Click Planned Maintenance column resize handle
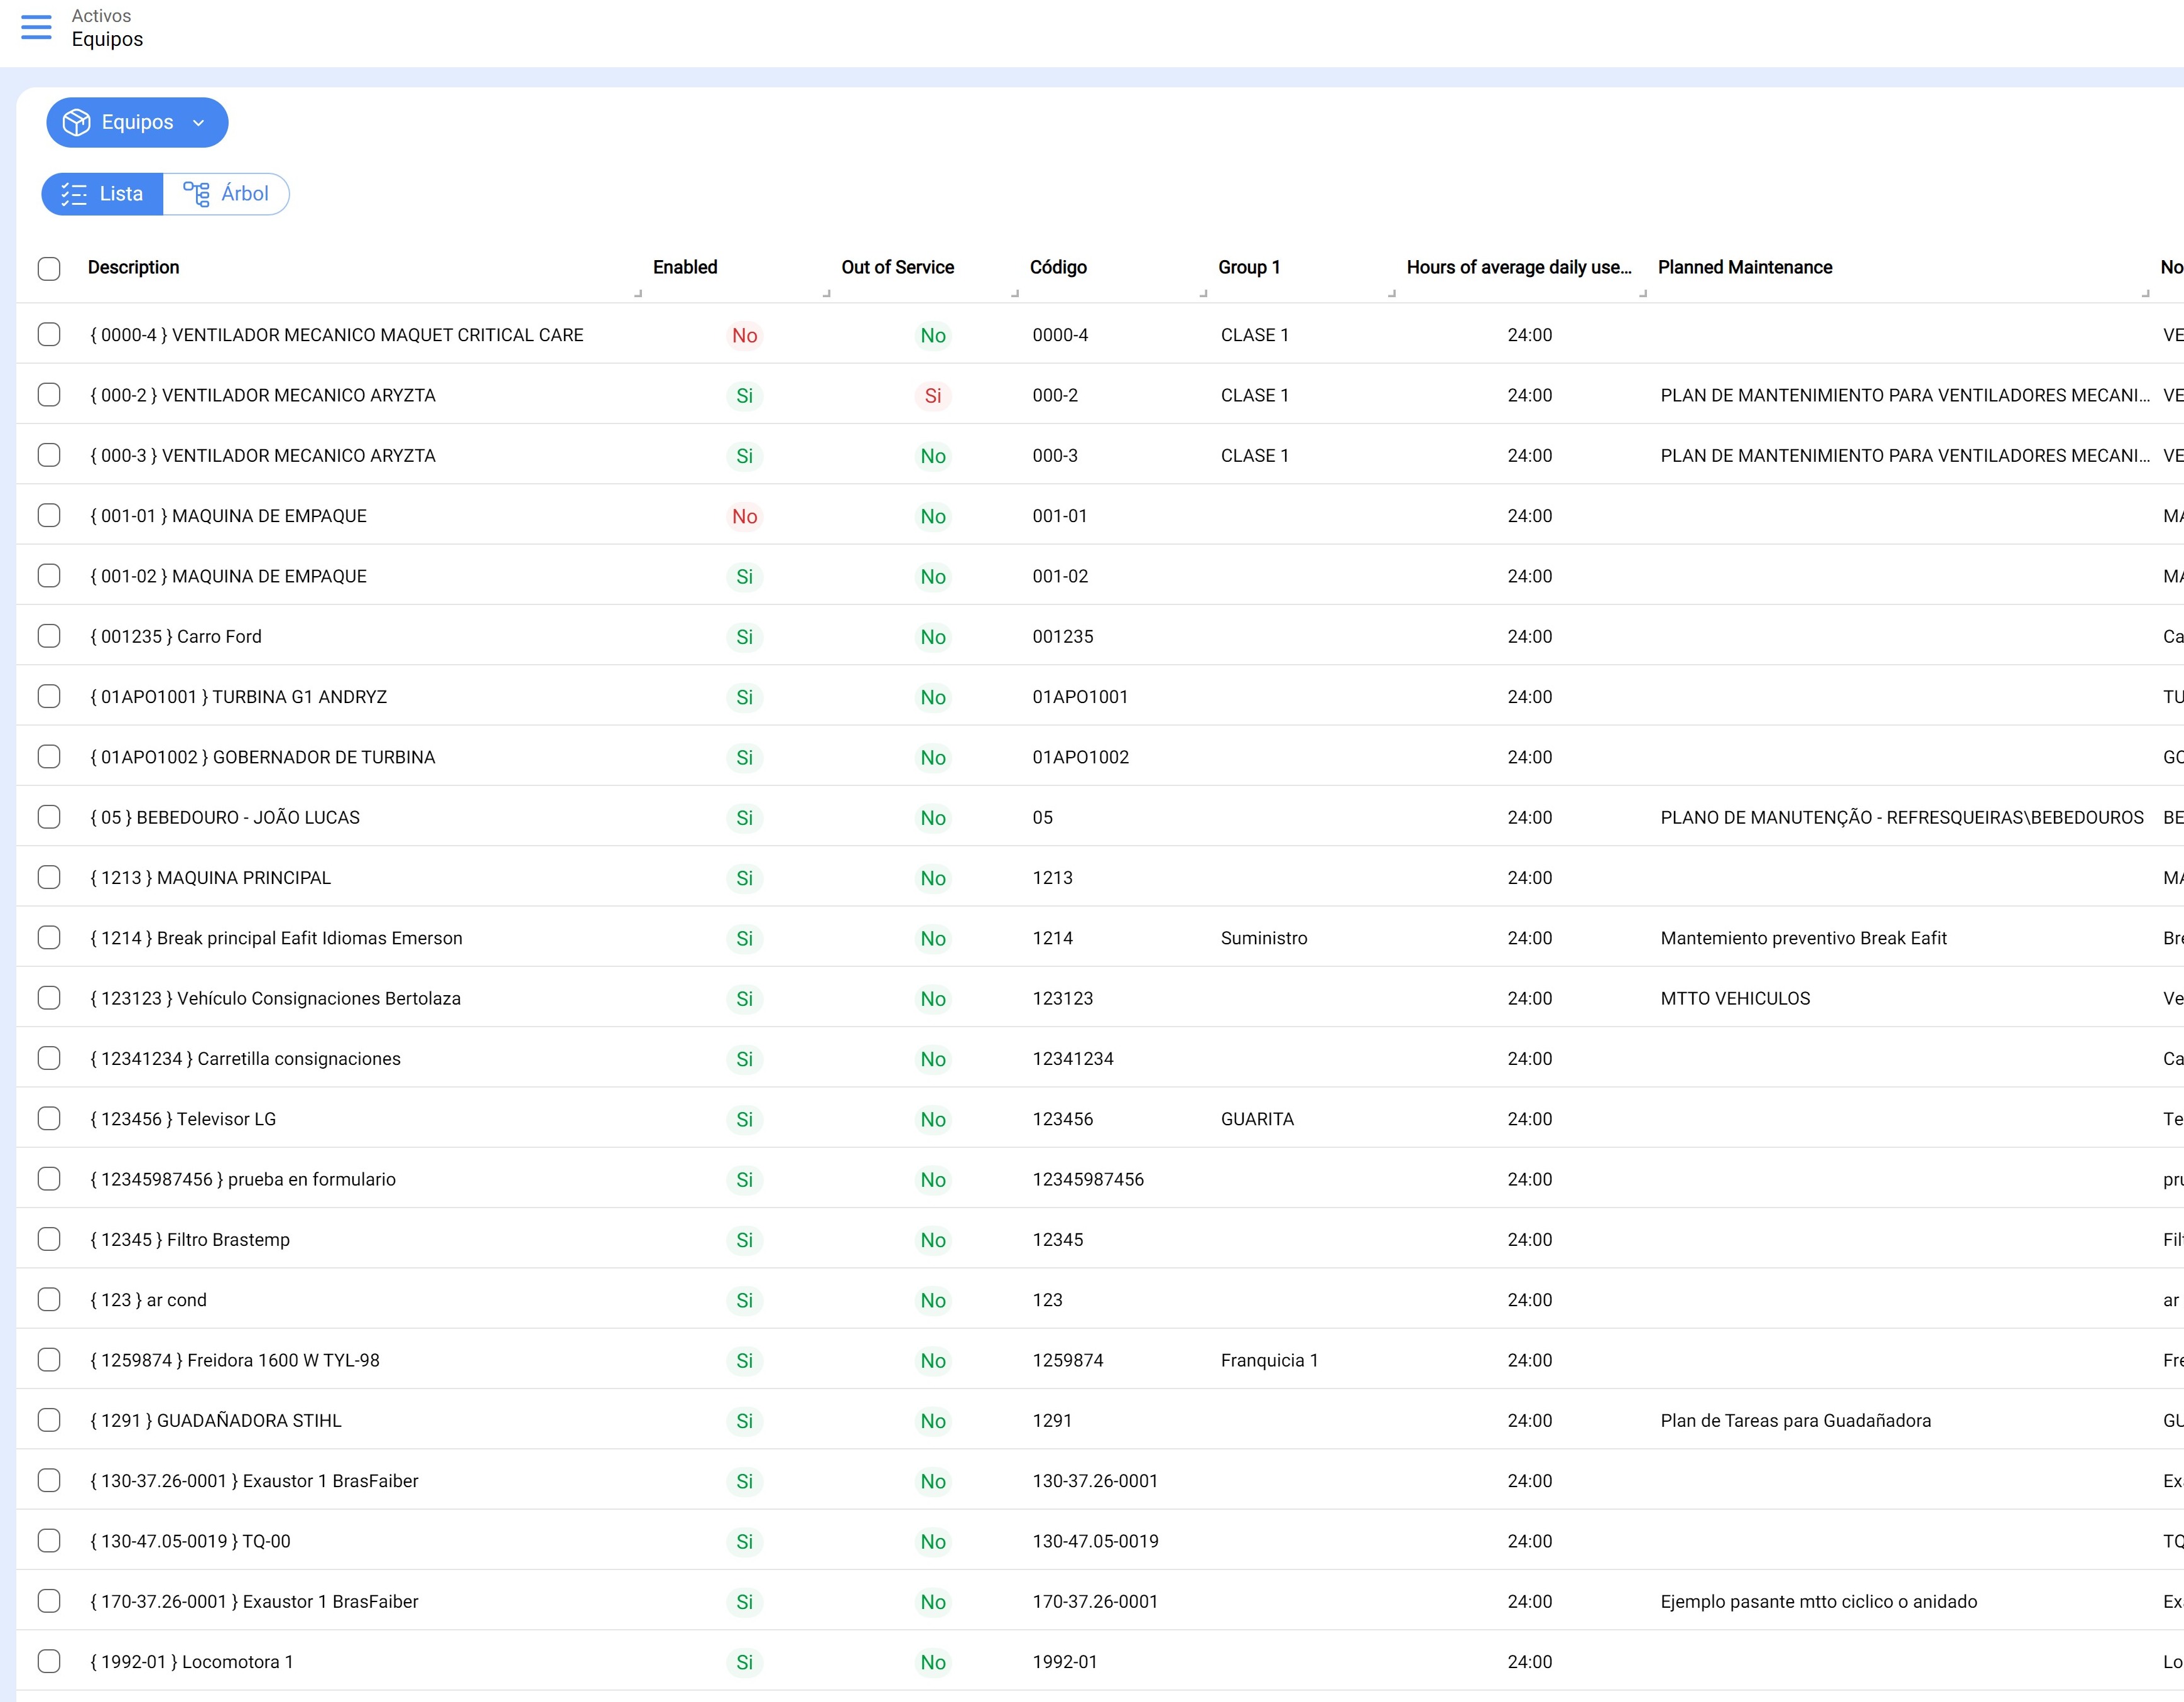Viewport: 2184px width, 1702px height. pyautogui.click(x=2145, y=294)
